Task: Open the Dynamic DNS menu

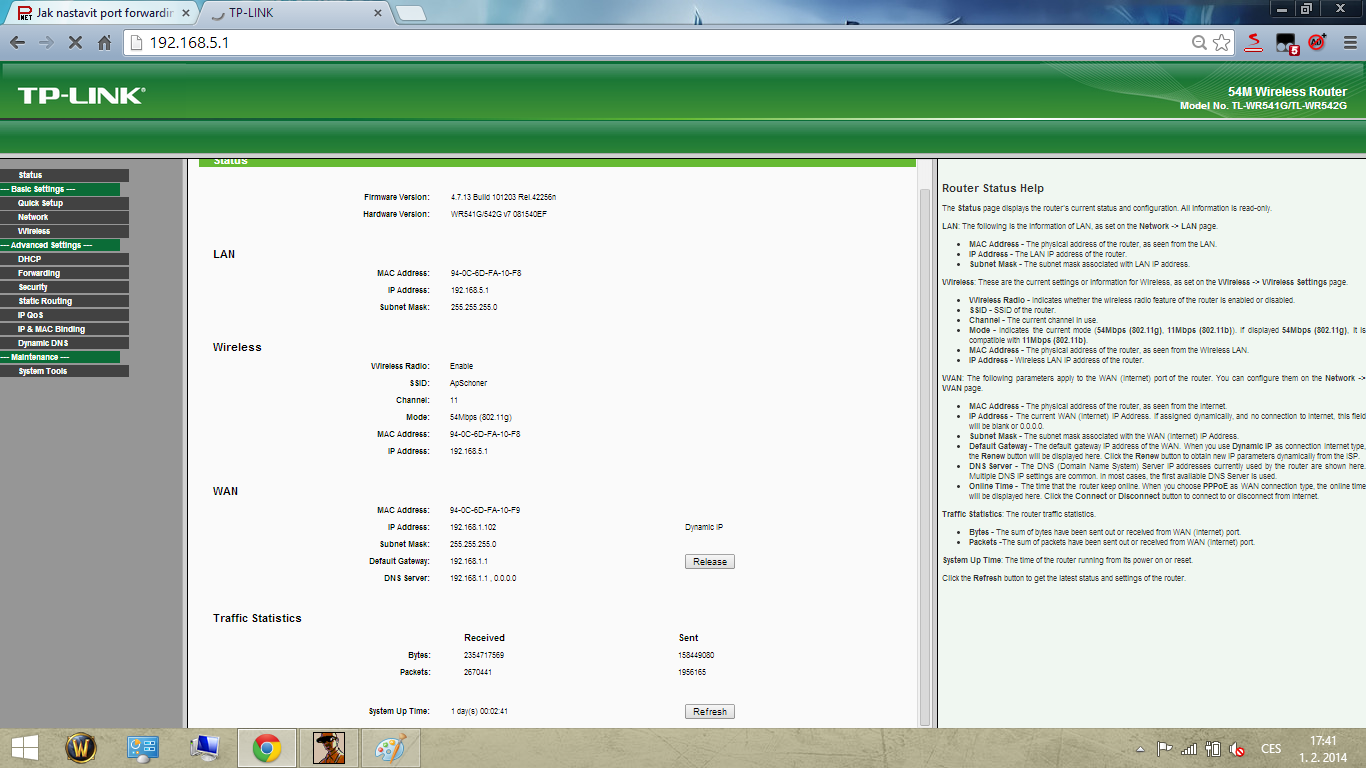Action: (64, 343)
